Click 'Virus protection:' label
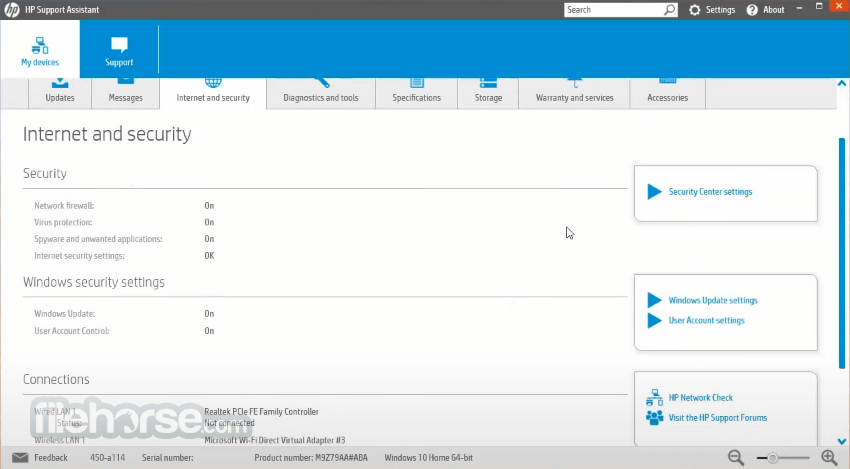The height and width of the screenshot is (469, 850). coord(63,222)
